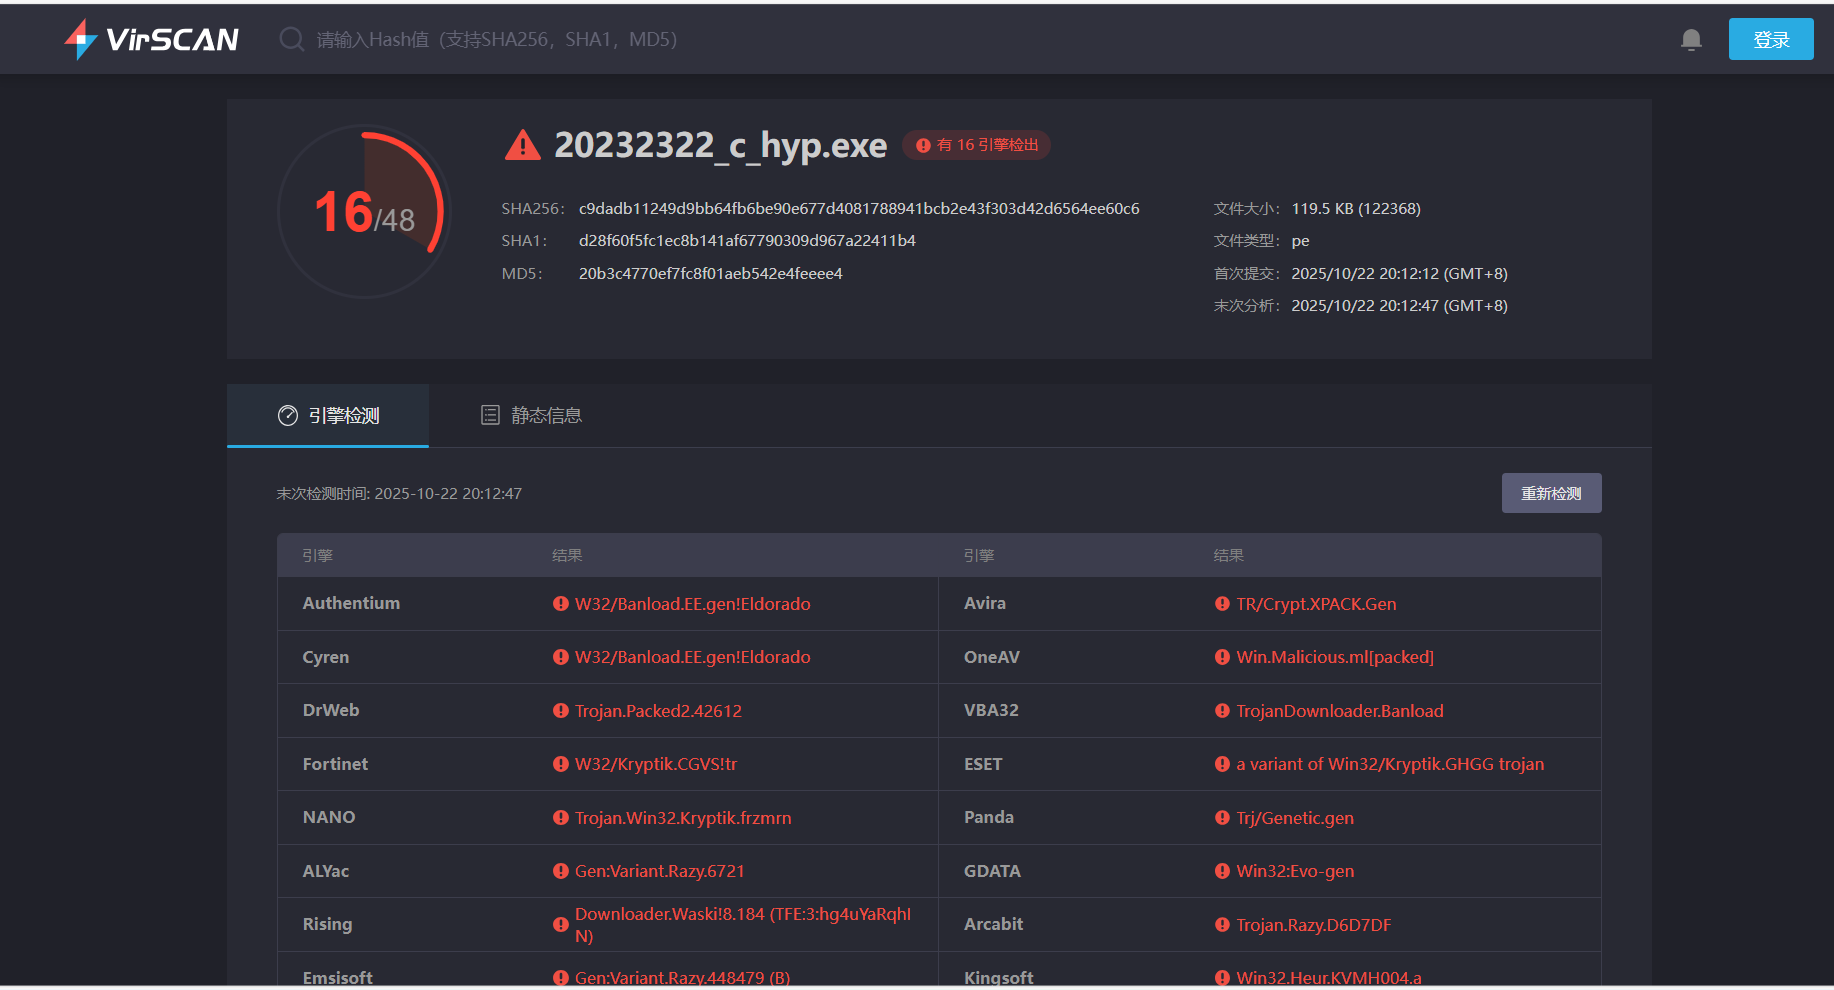Click the file type value pe

1300,242
